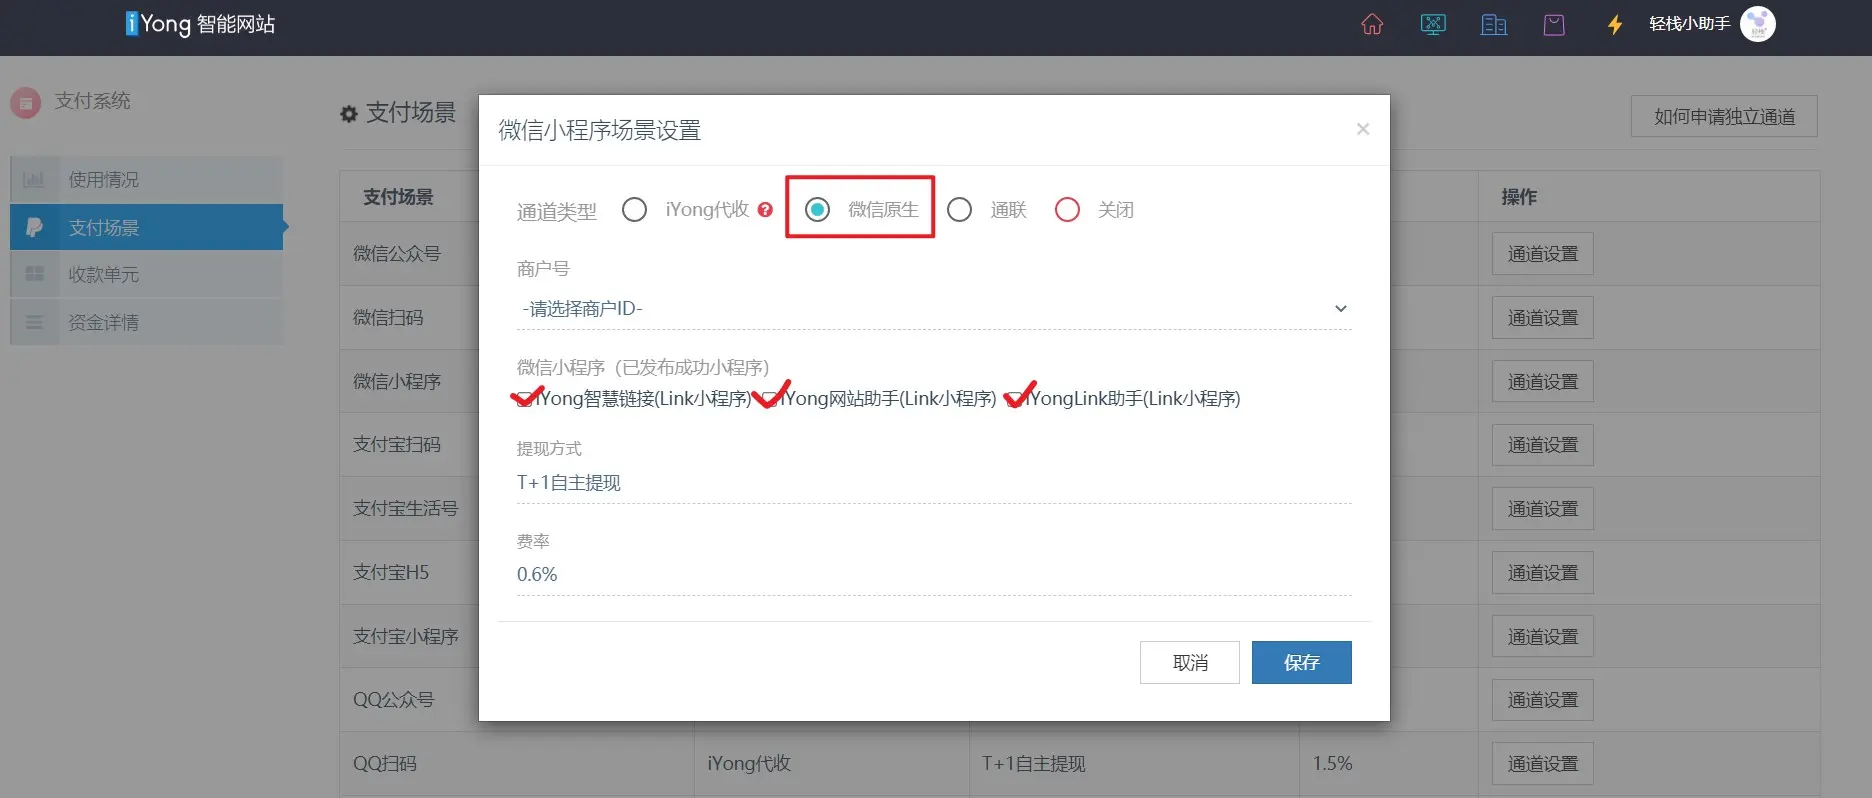Select 关闭 to disable the channel
Viewport: 1872px width, 798px height.
1067,210
